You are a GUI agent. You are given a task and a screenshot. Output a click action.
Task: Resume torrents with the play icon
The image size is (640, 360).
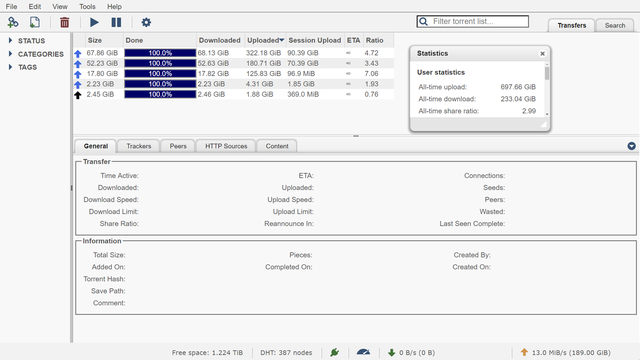point(94,22)
